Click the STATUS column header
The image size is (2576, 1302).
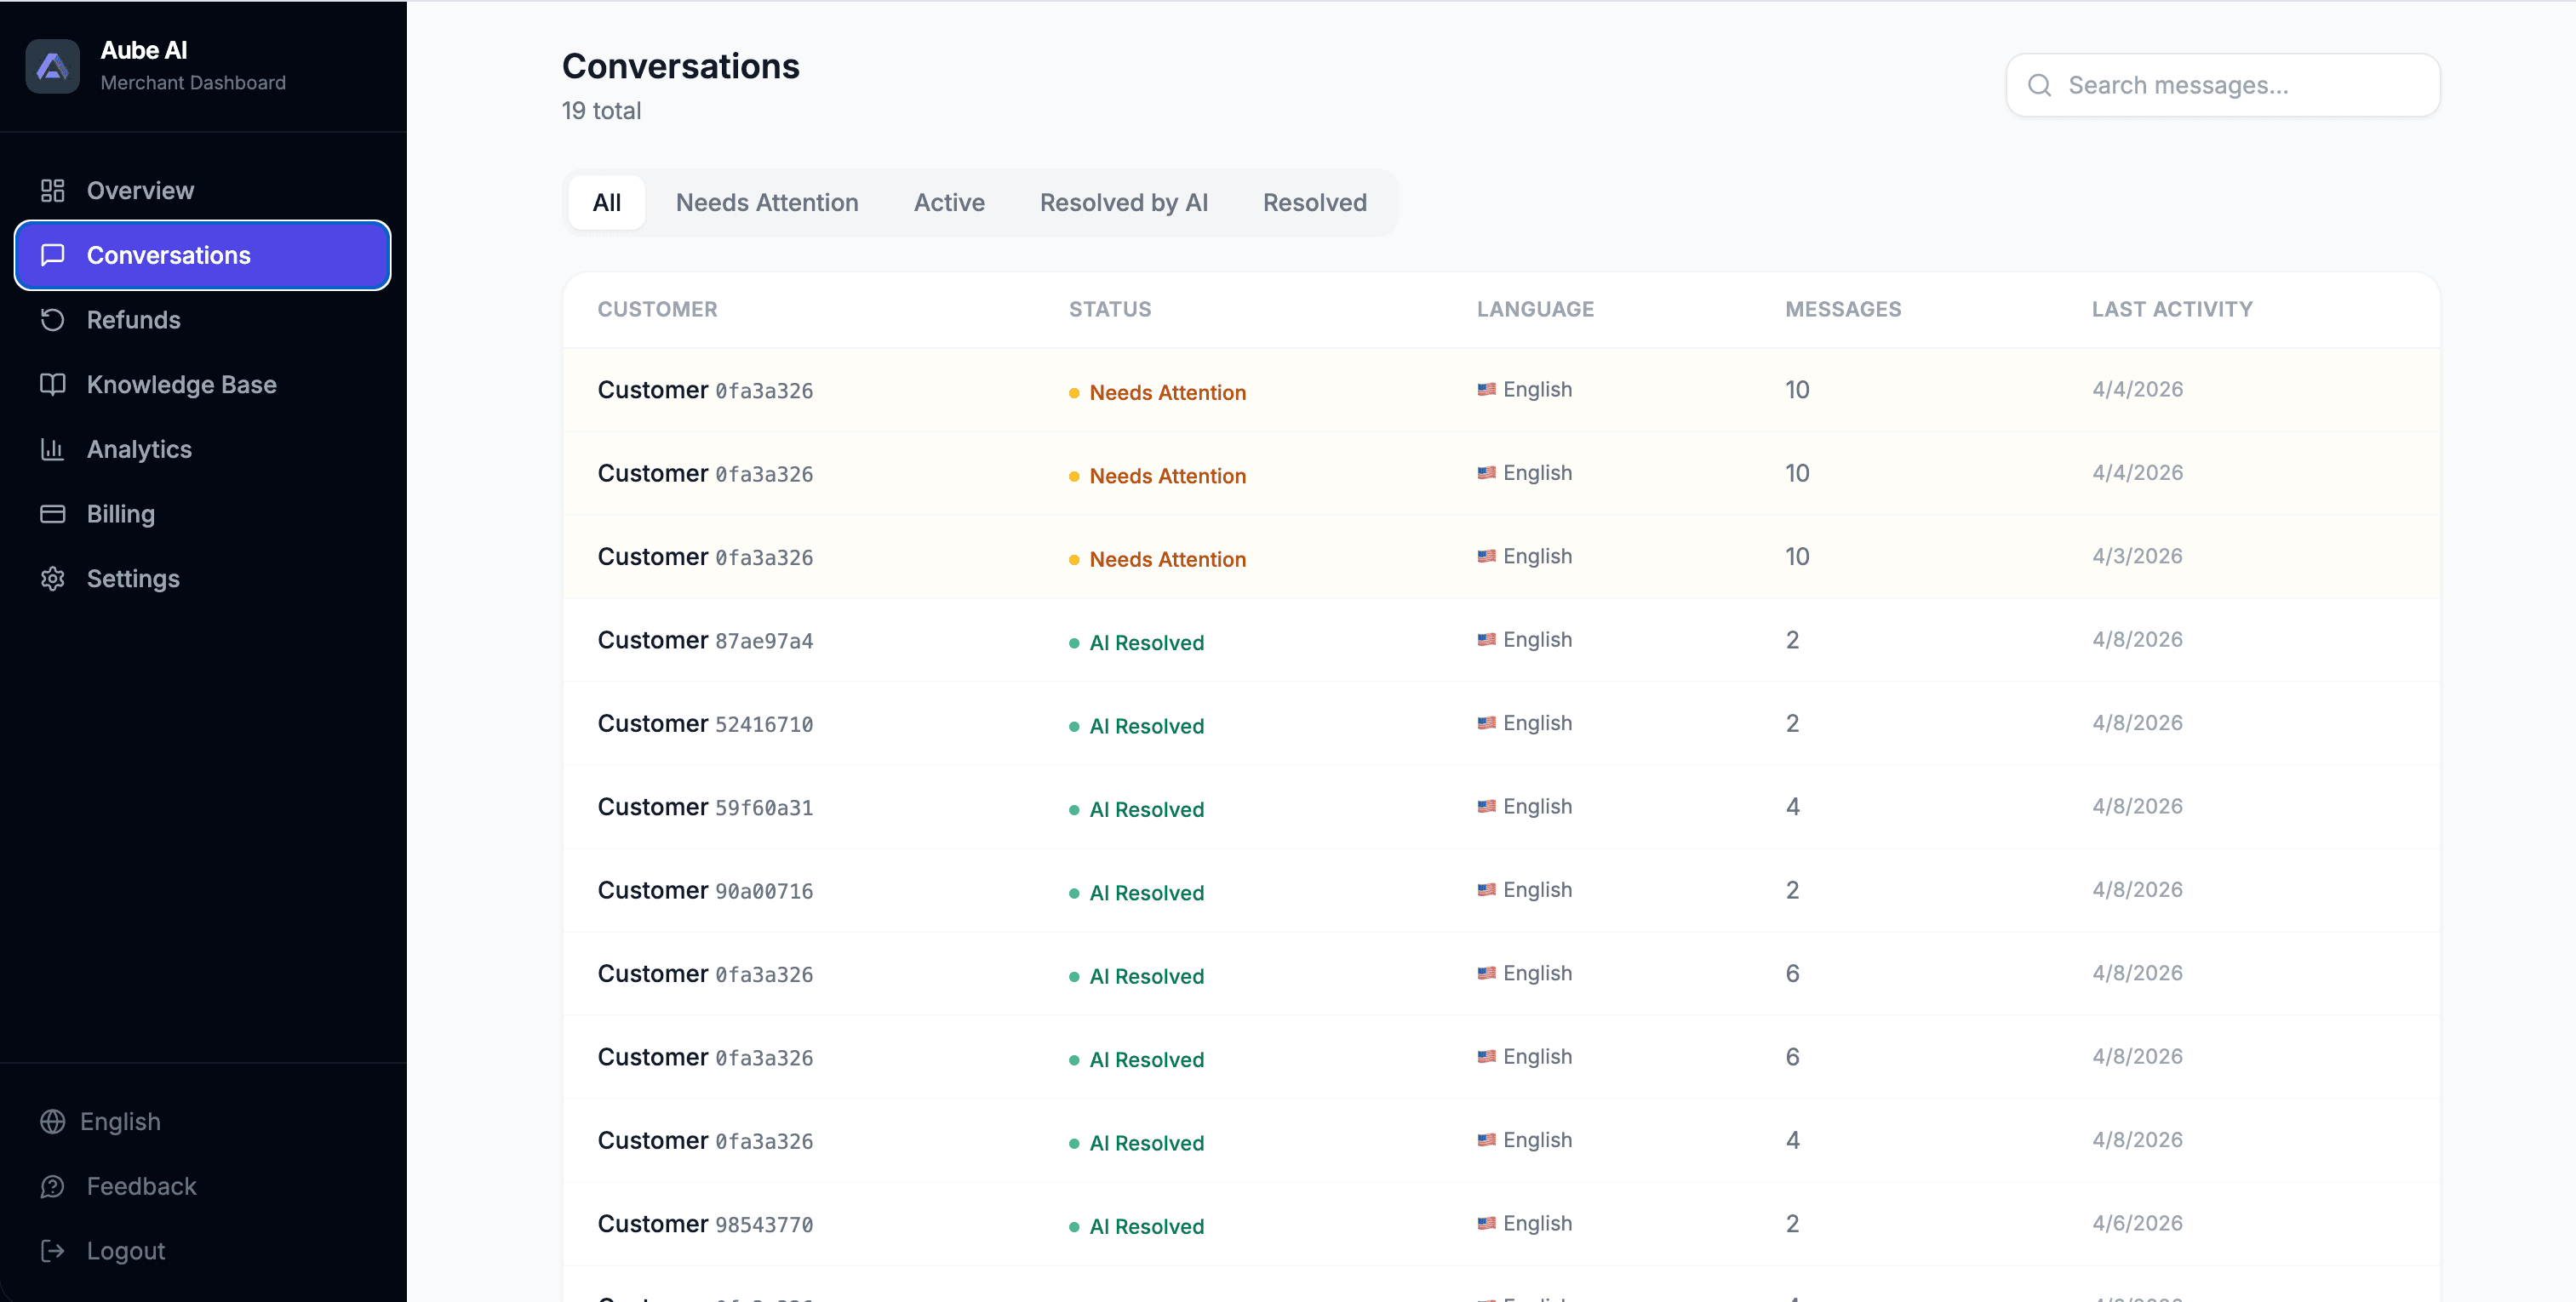(1110, 309)
